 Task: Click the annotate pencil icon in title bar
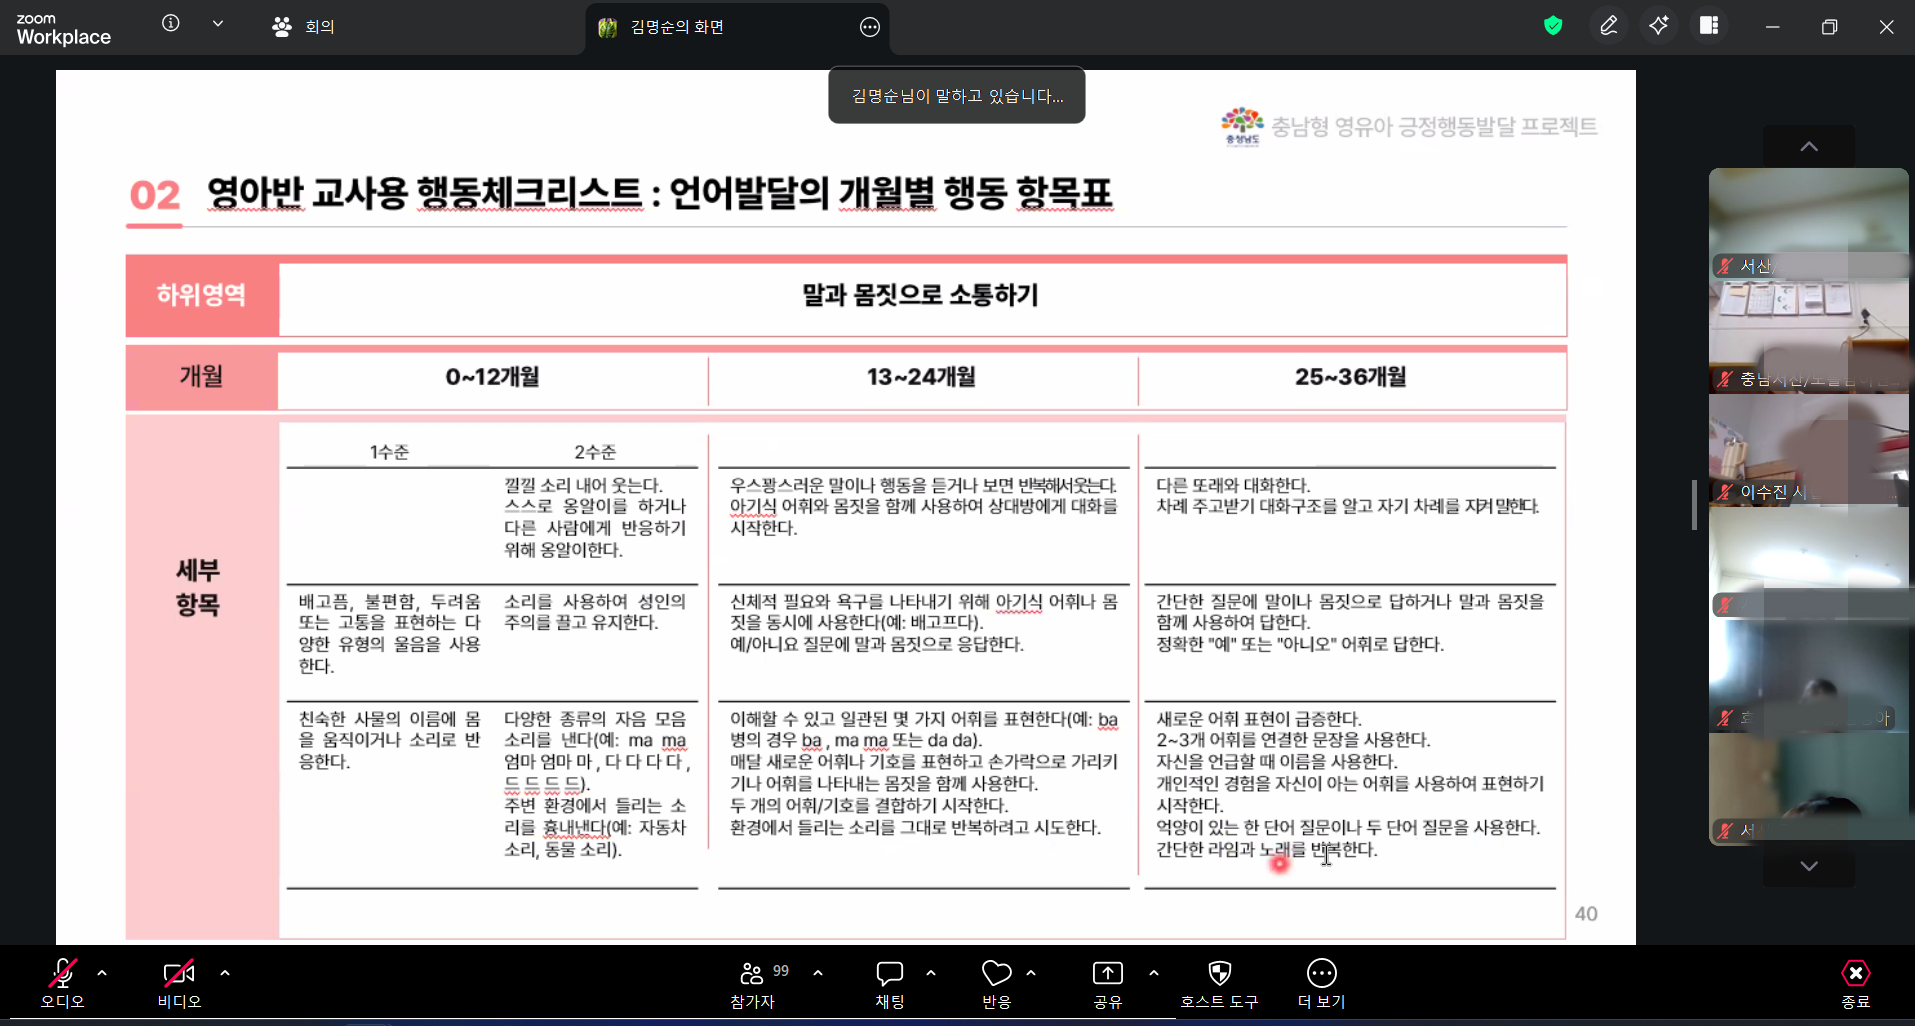(x=1608, y=26)
